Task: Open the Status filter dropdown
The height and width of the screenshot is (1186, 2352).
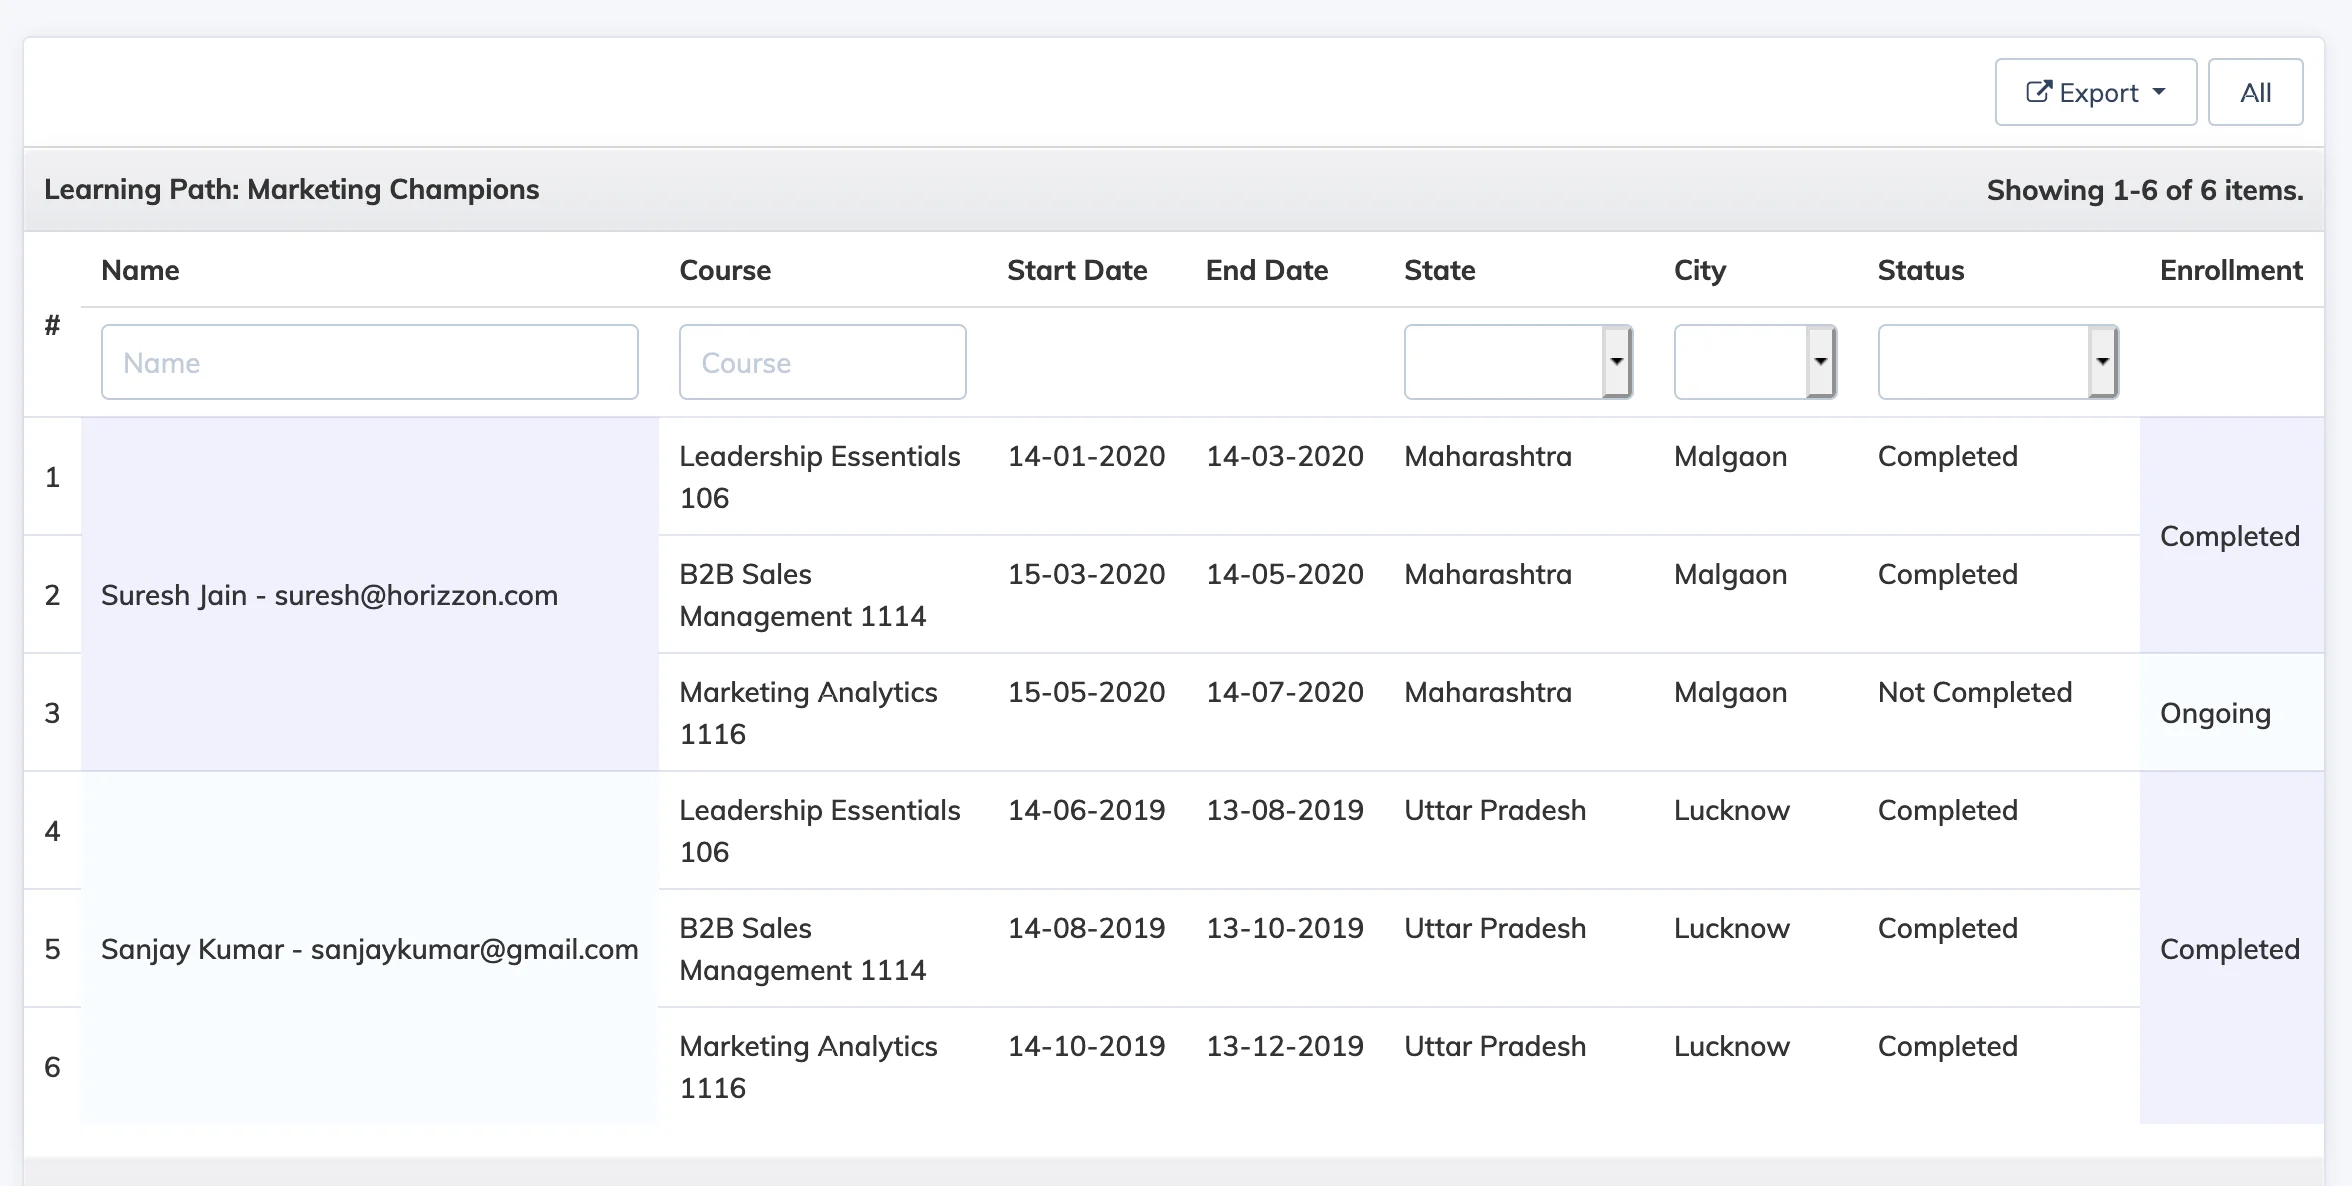Action: point(1998,362)
